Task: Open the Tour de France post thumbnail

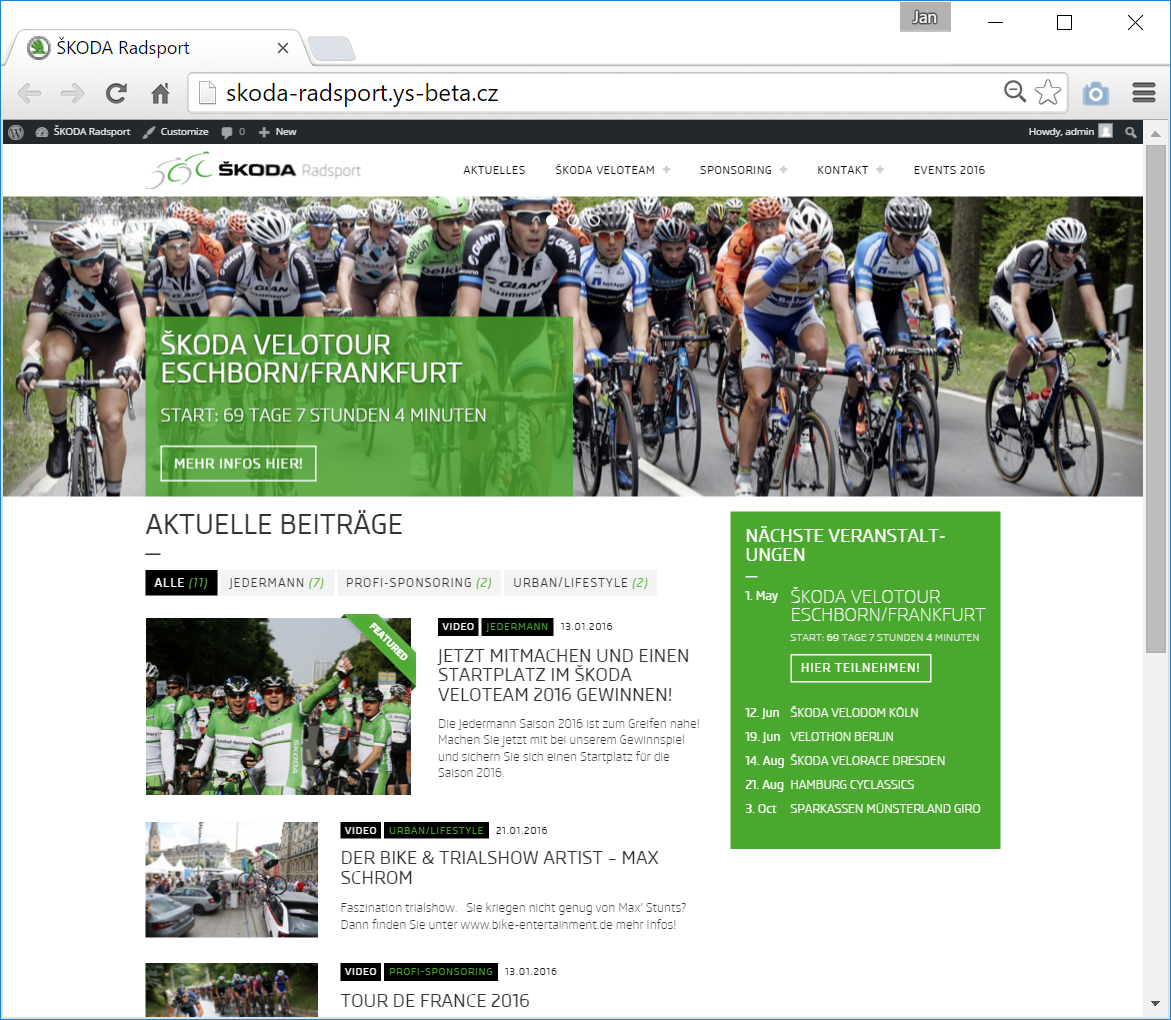Action: pos(232,990)
